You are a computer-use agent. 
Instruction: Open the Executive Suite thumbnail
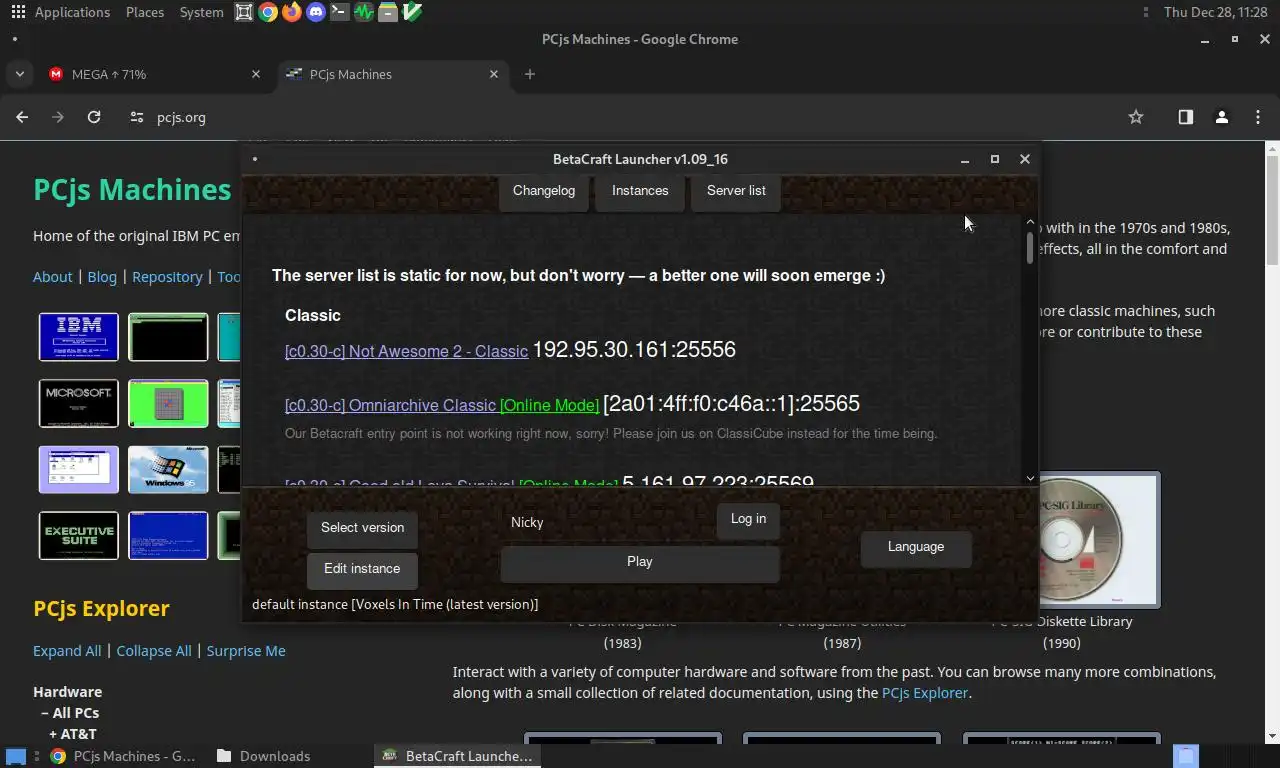79,536
